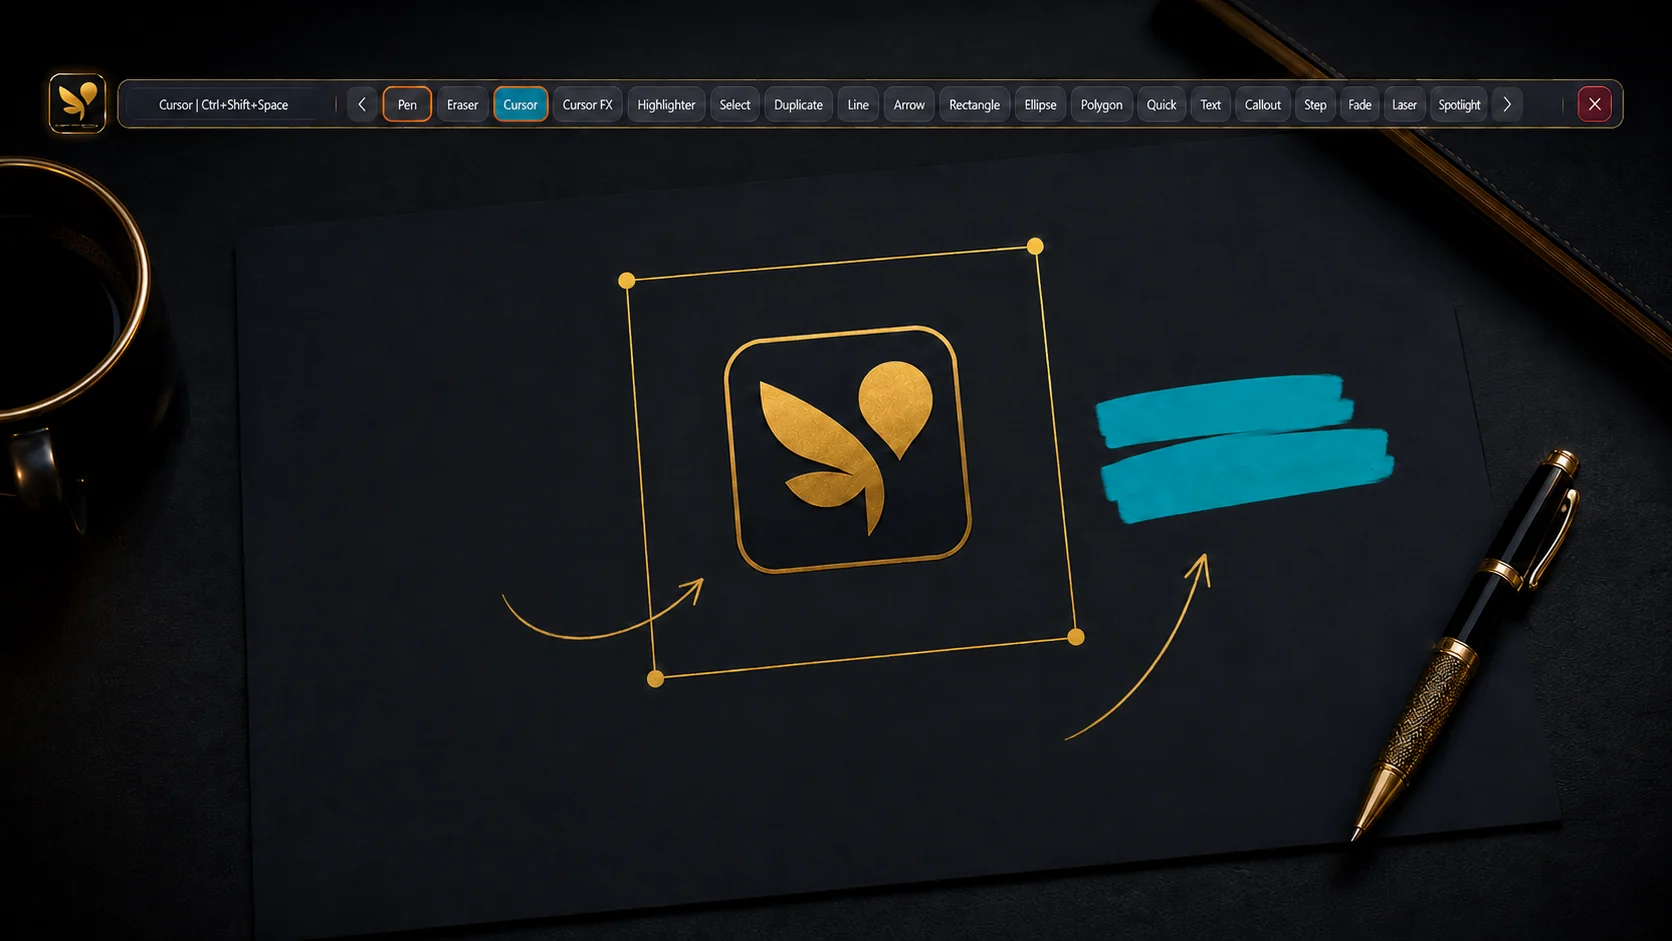Screen dimensions: 1672x941
Task: Show more tools with right chevron
Action: pos(1507,104)
